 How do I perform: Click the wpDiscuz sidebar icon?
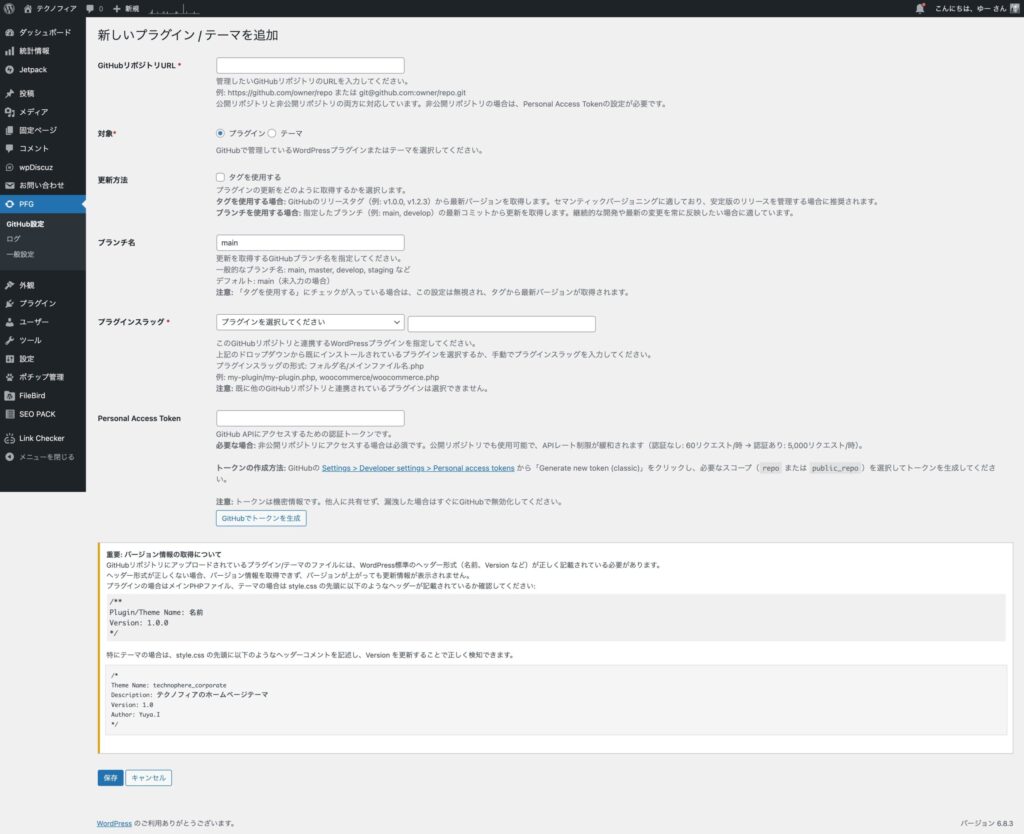click(9, 167)
